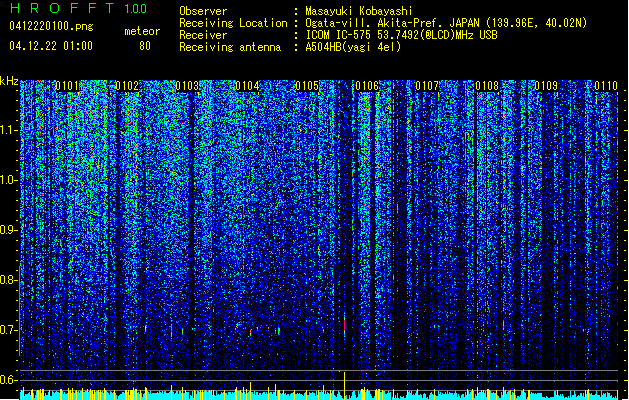Image resolution: width=629 pixels, height=400 pixels.
Task: Click the meteor count value 80
Action: coord(145,46)
